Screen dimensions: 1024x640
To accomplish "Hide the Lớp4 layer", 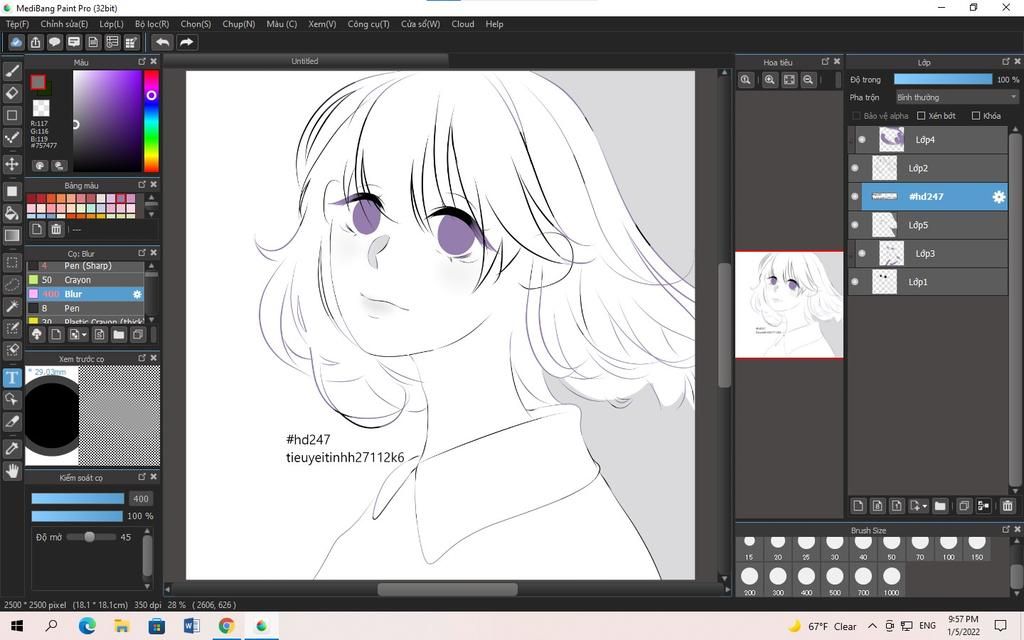I will (x=862, y=140).
